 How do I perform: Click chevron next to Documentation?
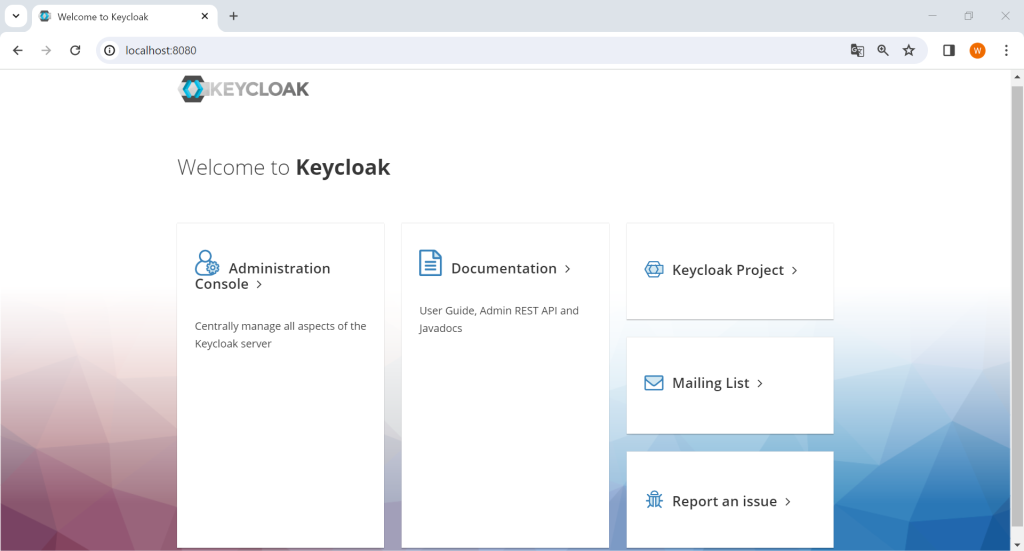(568, 268)
